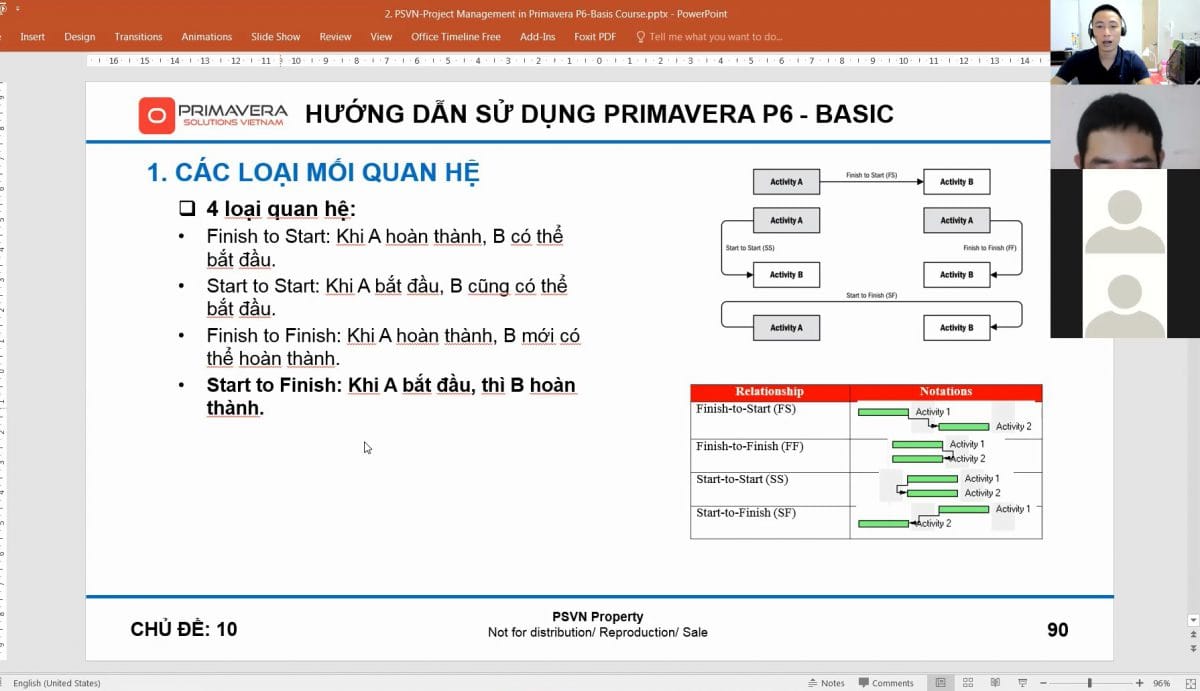The width and height of the screenshot is (1200, 691).
Task: Open the Notes pane
Action: (826, 683)
